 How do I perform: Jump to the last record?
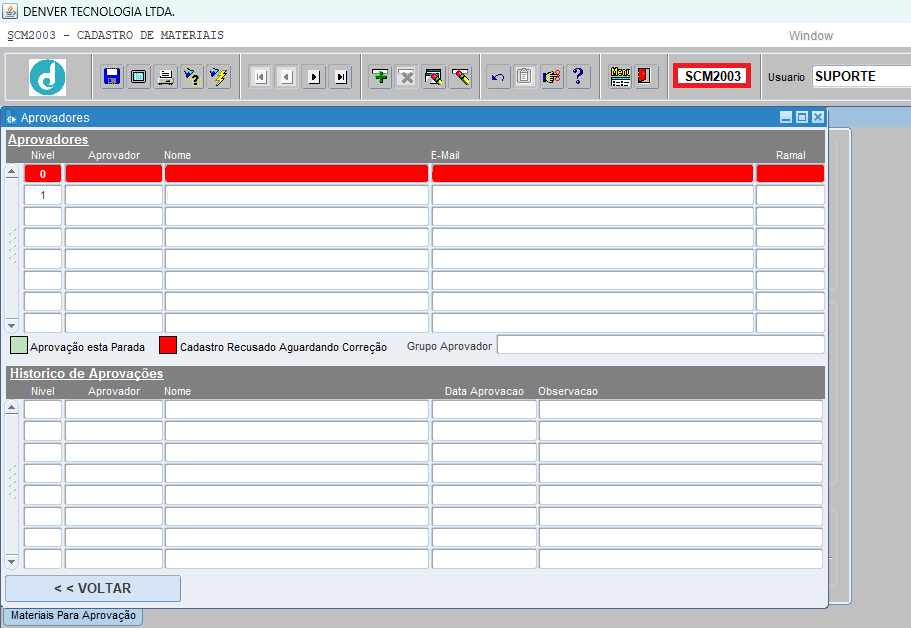pos(341,77)
